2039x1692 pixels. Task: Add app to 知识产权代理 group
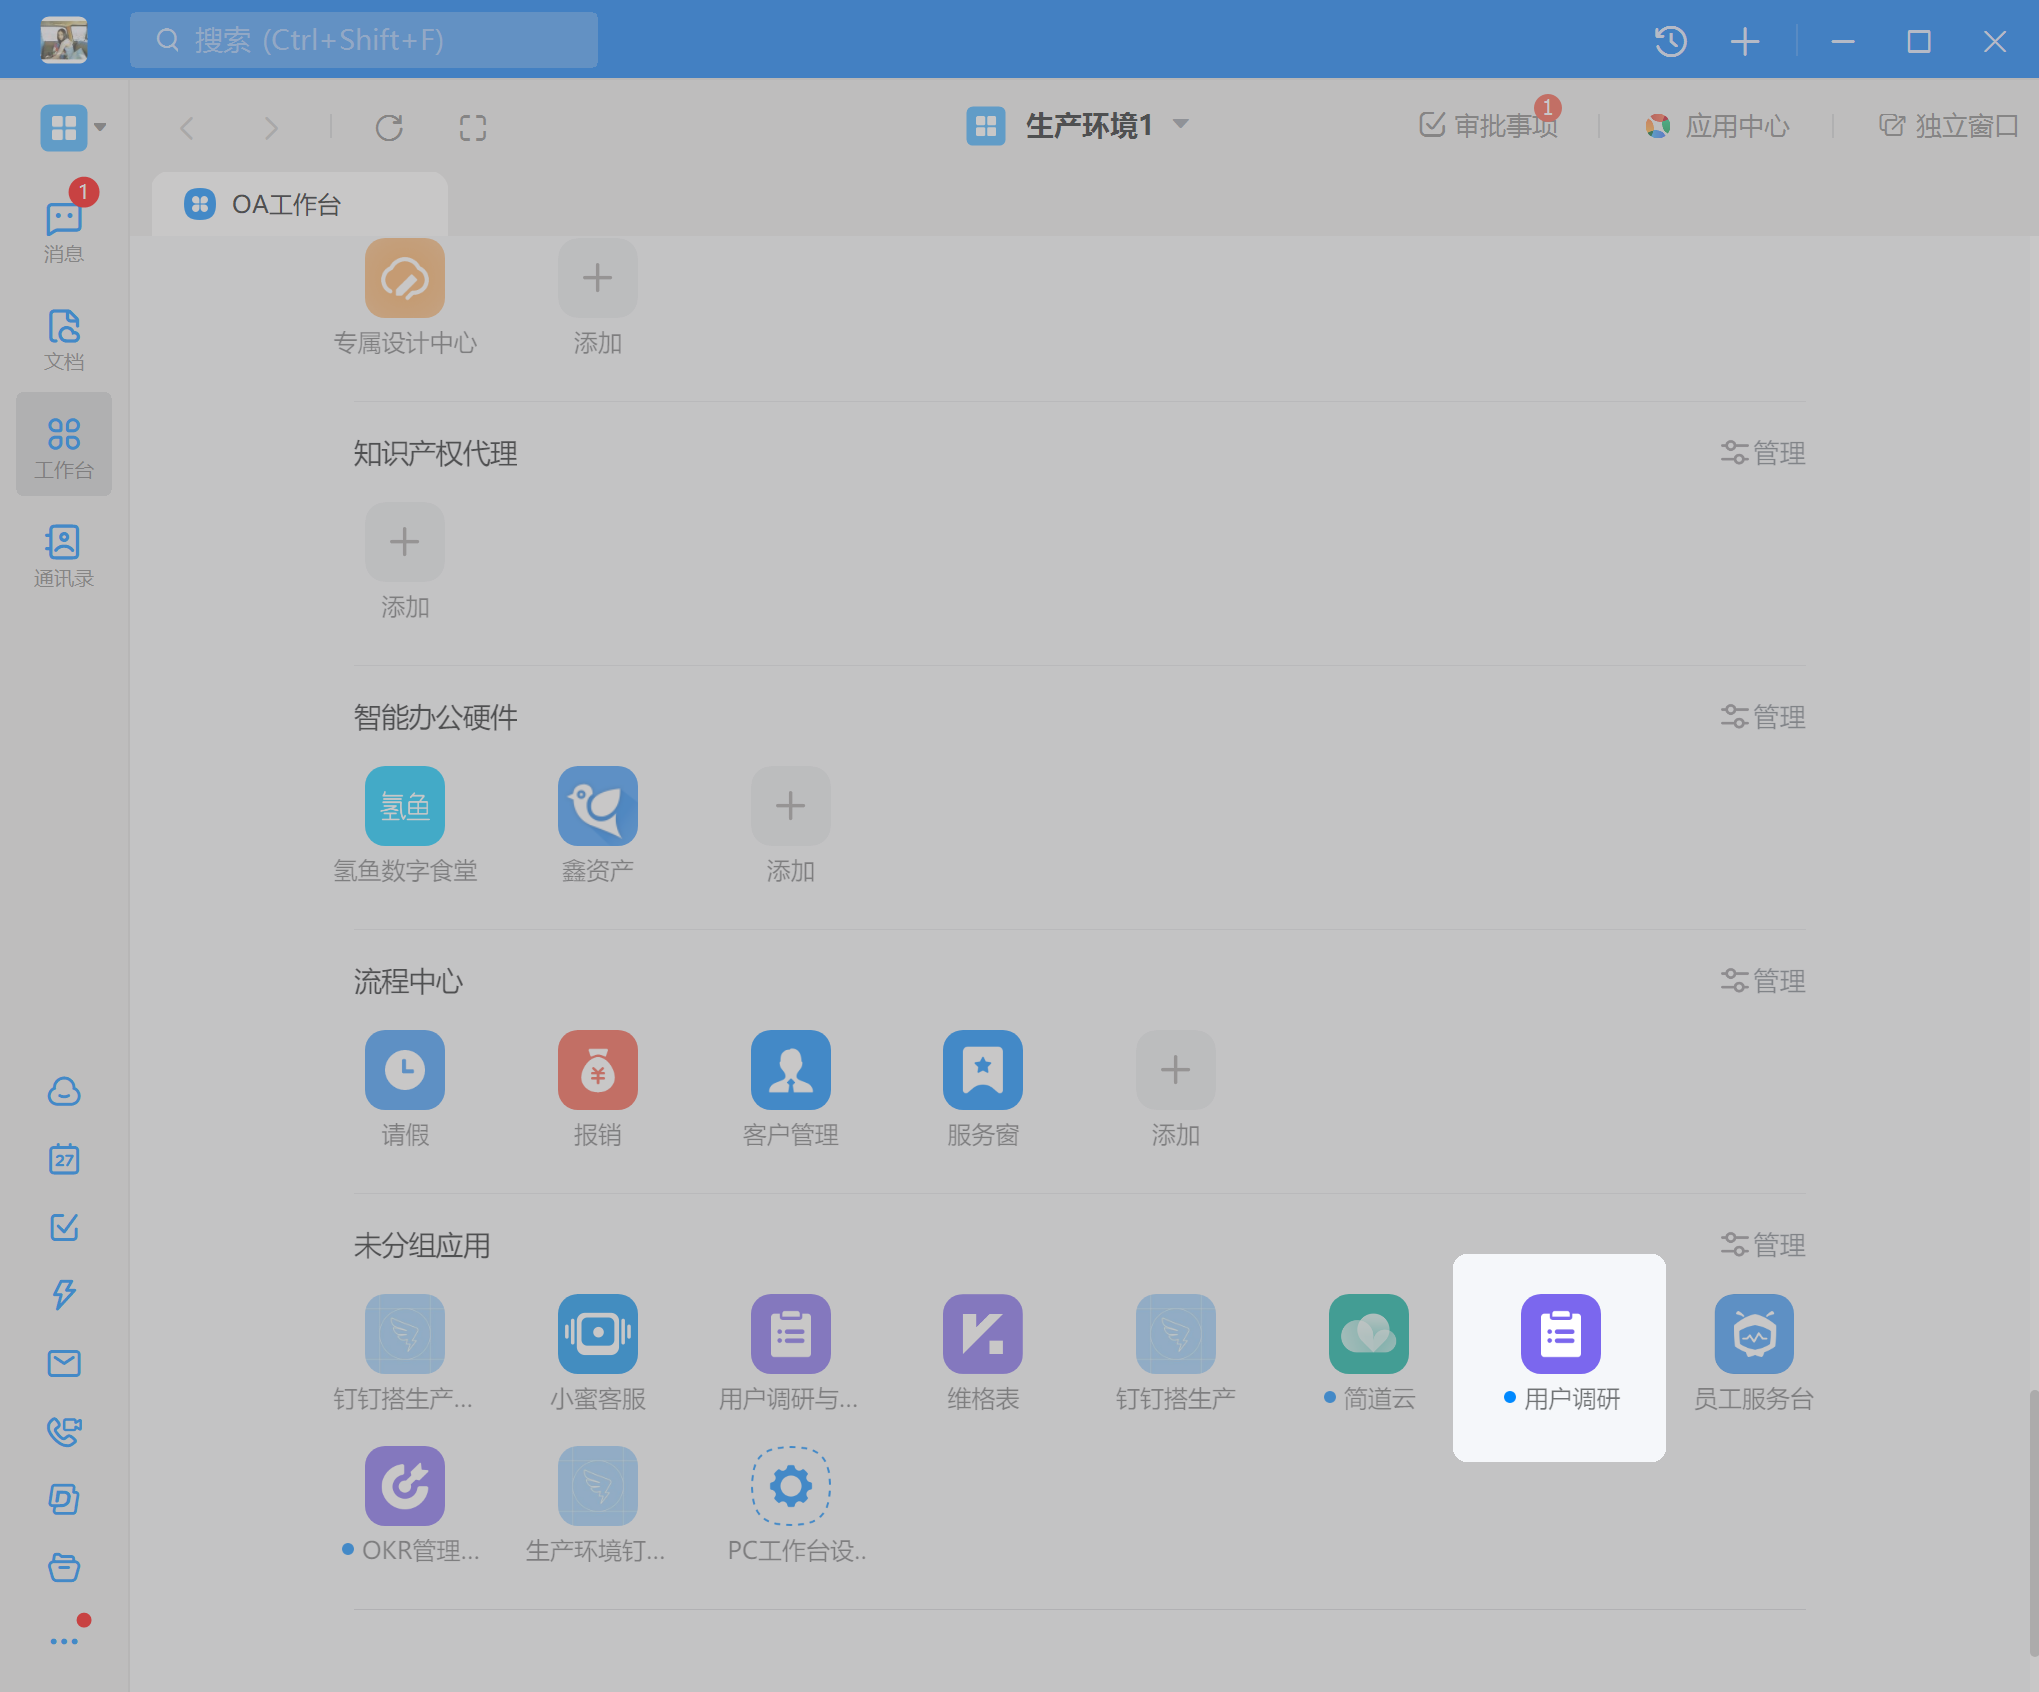click(x=404, y=542)
